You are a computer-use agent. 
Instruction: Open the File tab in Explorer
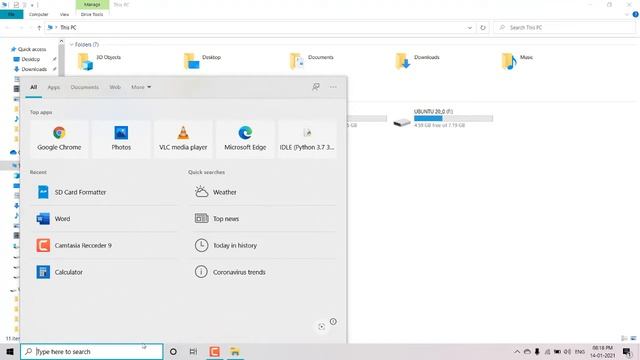click(11, 14)
